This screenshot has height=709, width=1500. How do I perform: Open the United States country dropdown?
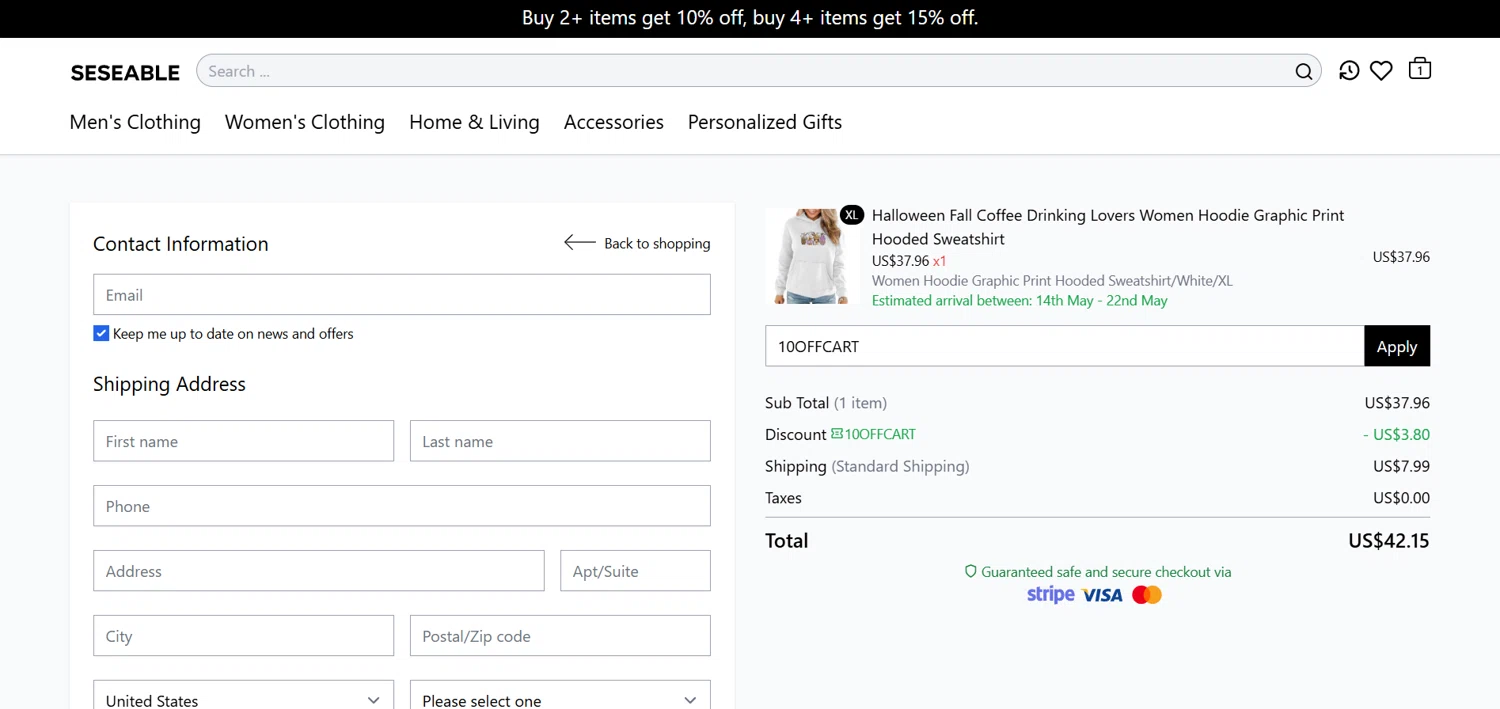coord(244,695)
